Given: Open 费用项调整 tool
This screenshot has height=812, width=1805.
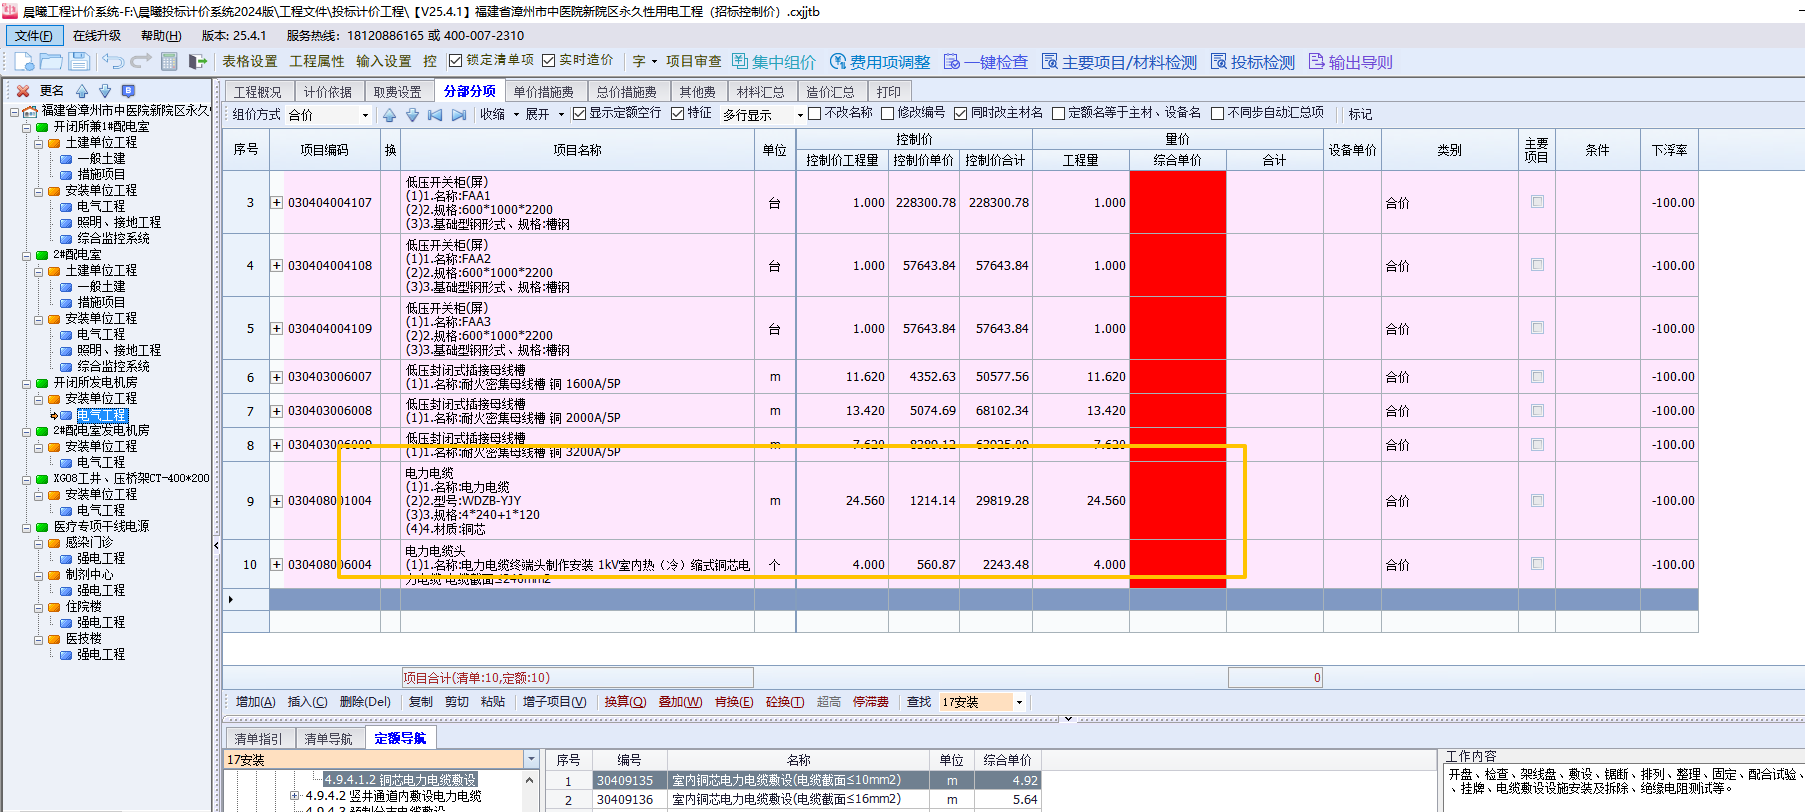Looking at the screenshot, I should (880, 62).
